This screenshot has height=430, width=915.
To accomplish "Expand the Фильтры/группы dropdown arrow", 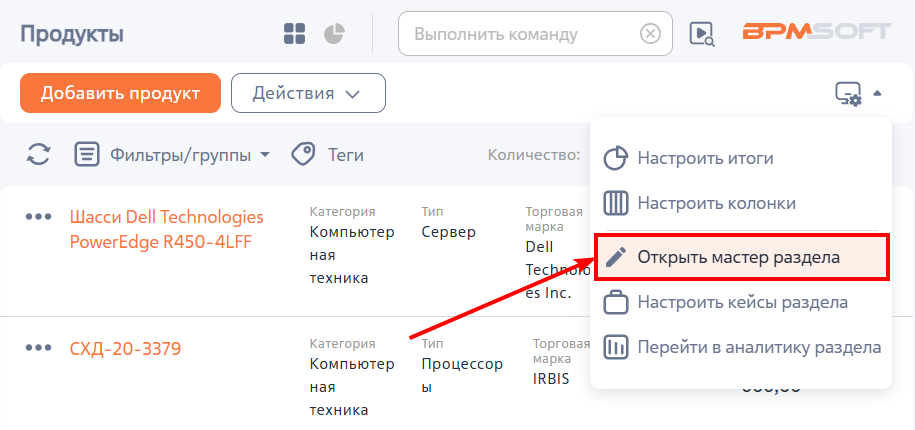I will [265, 155].
